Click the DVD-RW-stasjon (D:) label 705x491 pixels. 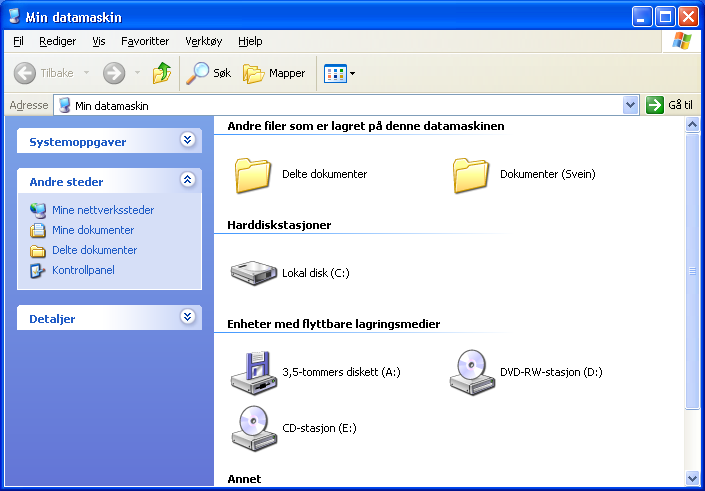point(551,372)
